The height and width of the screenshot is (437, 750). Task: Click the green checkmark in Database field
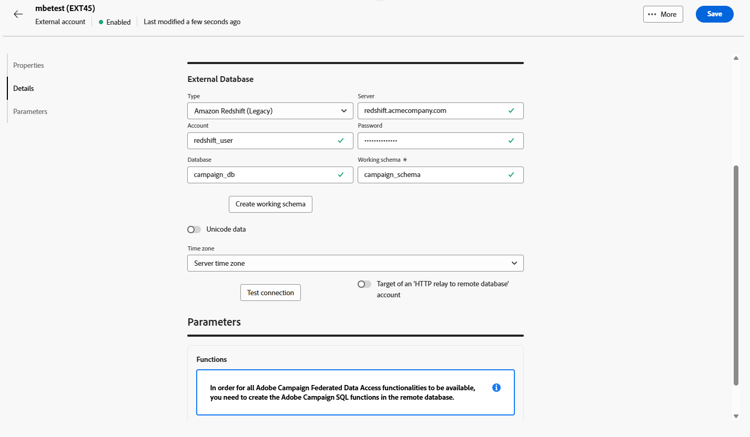341,175
